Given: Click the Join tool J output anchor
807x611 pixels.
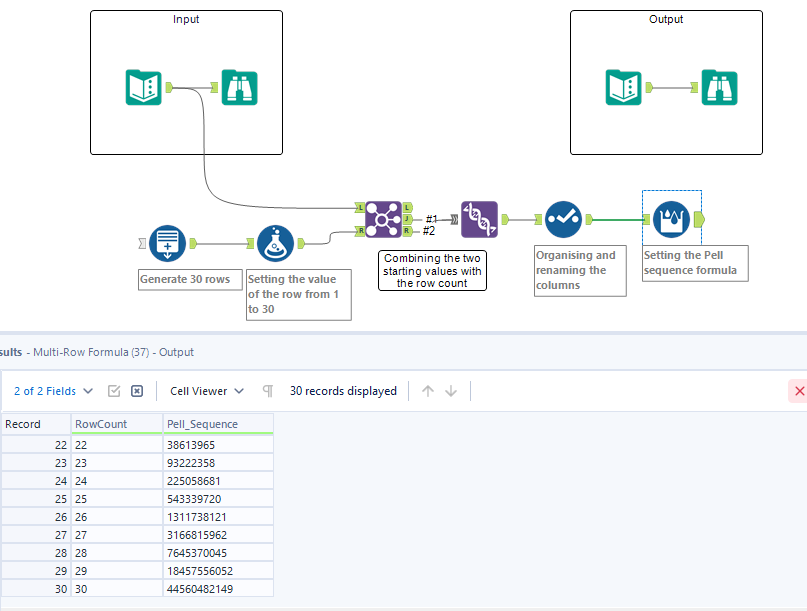Looking at the screenshot, I should [x=407, y=219].
